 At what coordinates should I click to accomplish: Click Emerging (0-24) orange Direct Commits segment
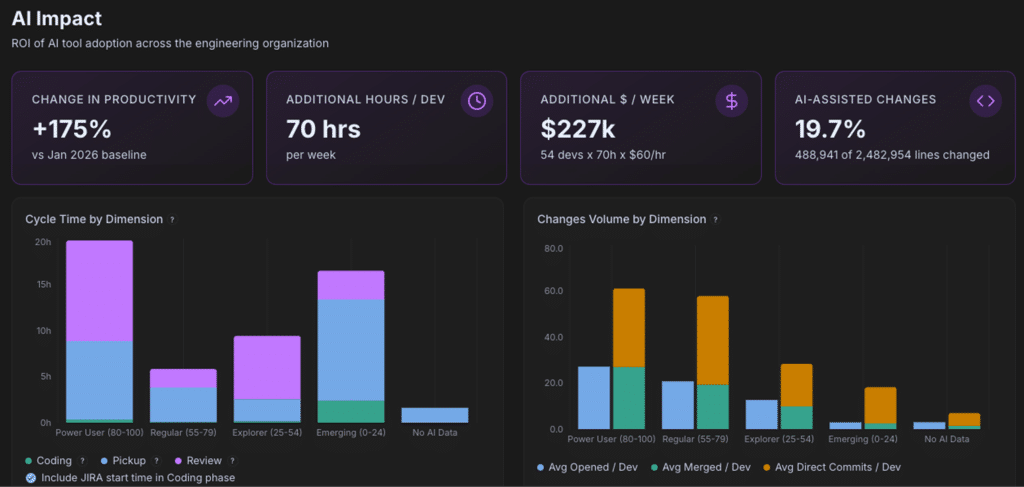880,405
